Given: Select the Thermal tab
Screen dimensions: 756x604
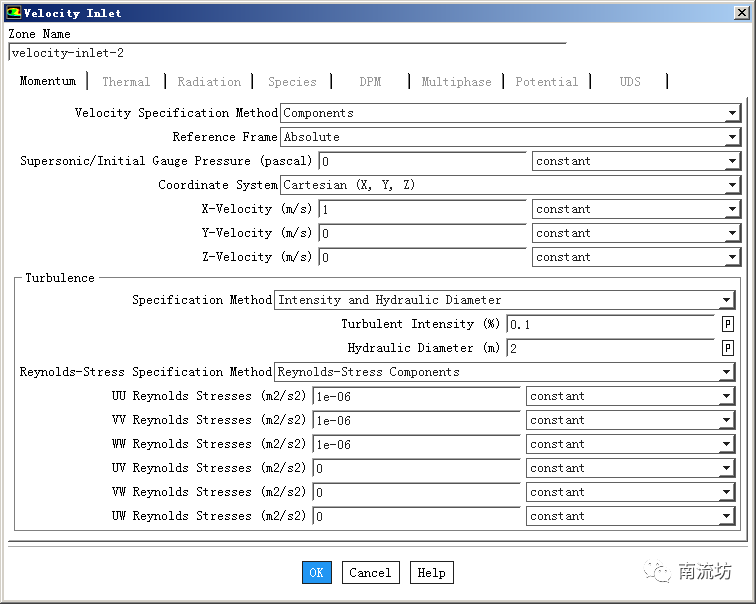Looking at the screenshot, I should click(x=126, y=82).
